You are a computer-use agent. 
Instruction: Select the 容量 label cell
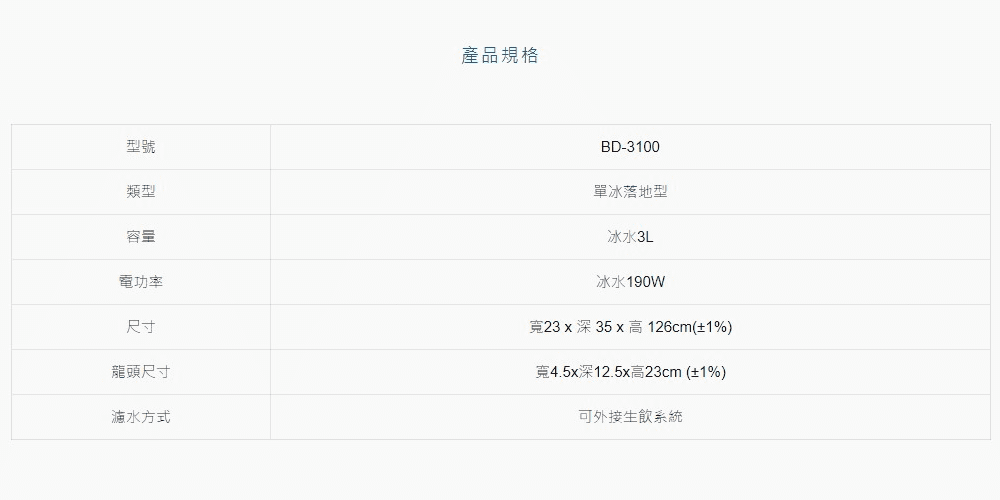141,237
